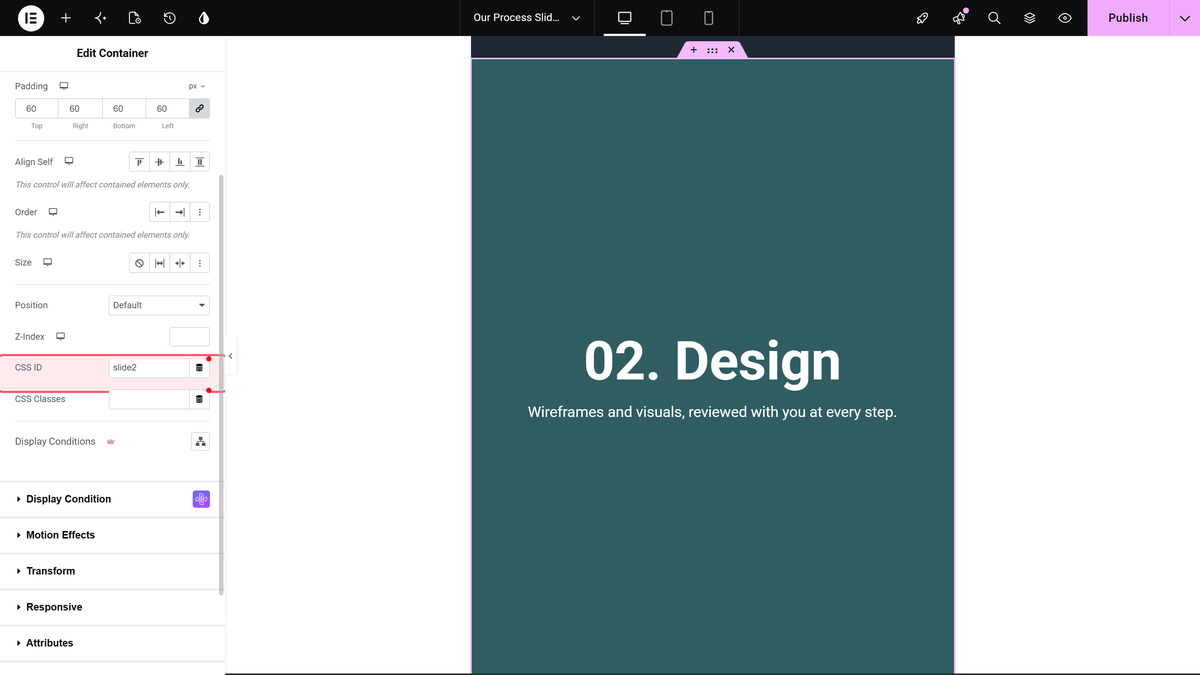
Task: Set Align Self to end
Action: coord(180,162)
